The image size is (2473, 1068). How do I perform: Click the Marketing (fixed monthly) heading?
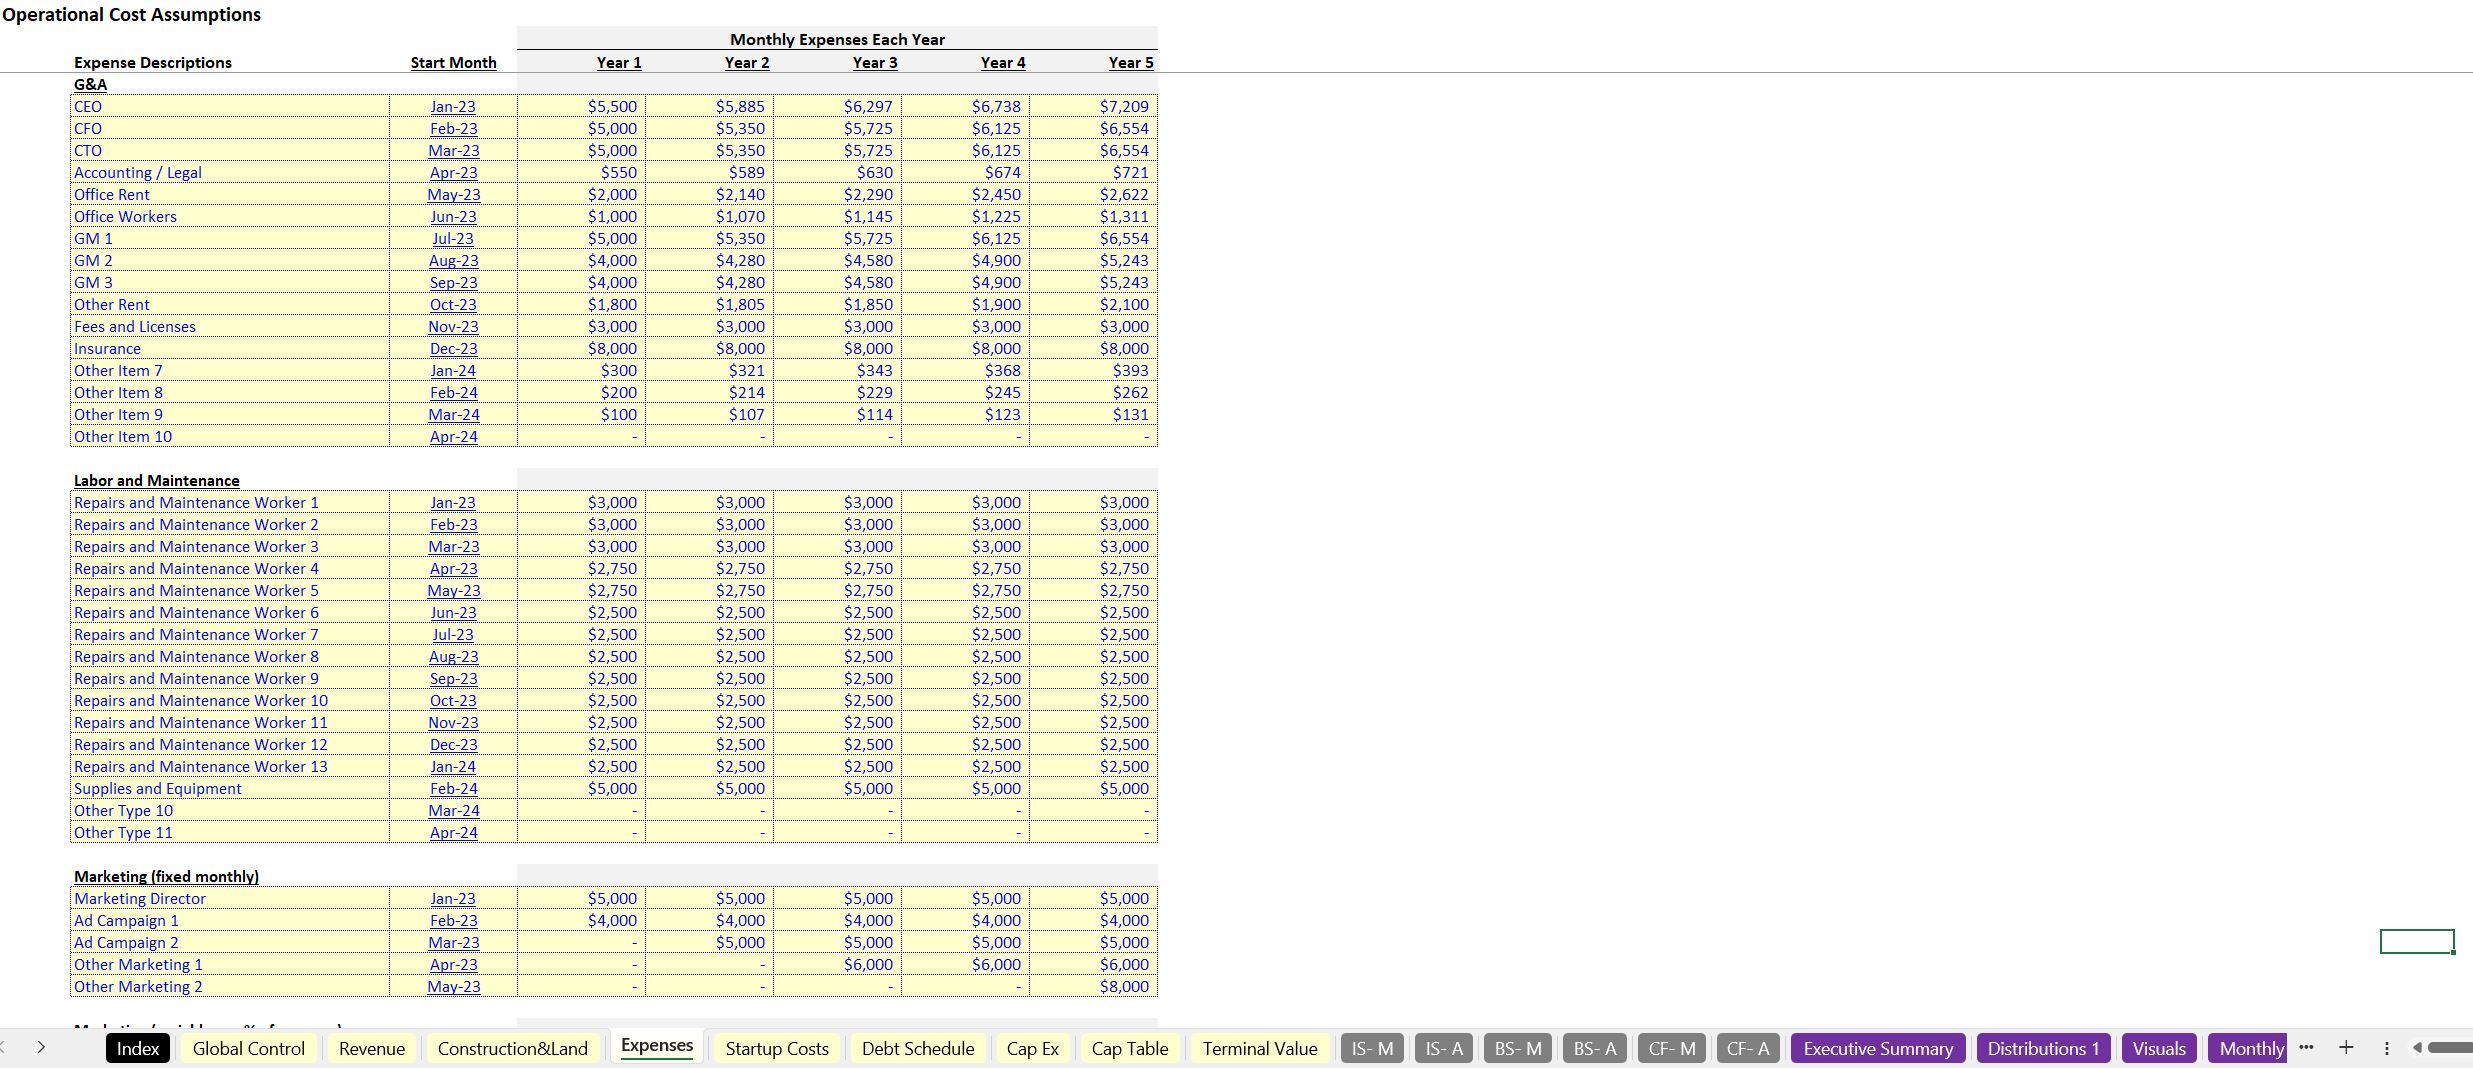(166, 876)
